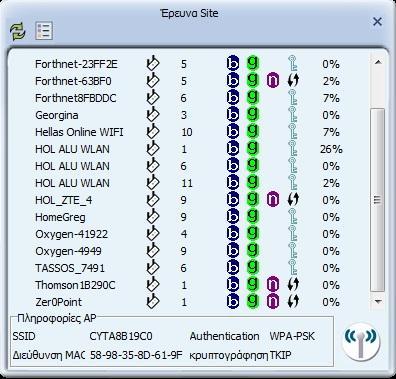Click the MAC address 58-98-35-8D-61-9F
Viewport: 396px width, 379px height.
[x=136, y=355]
